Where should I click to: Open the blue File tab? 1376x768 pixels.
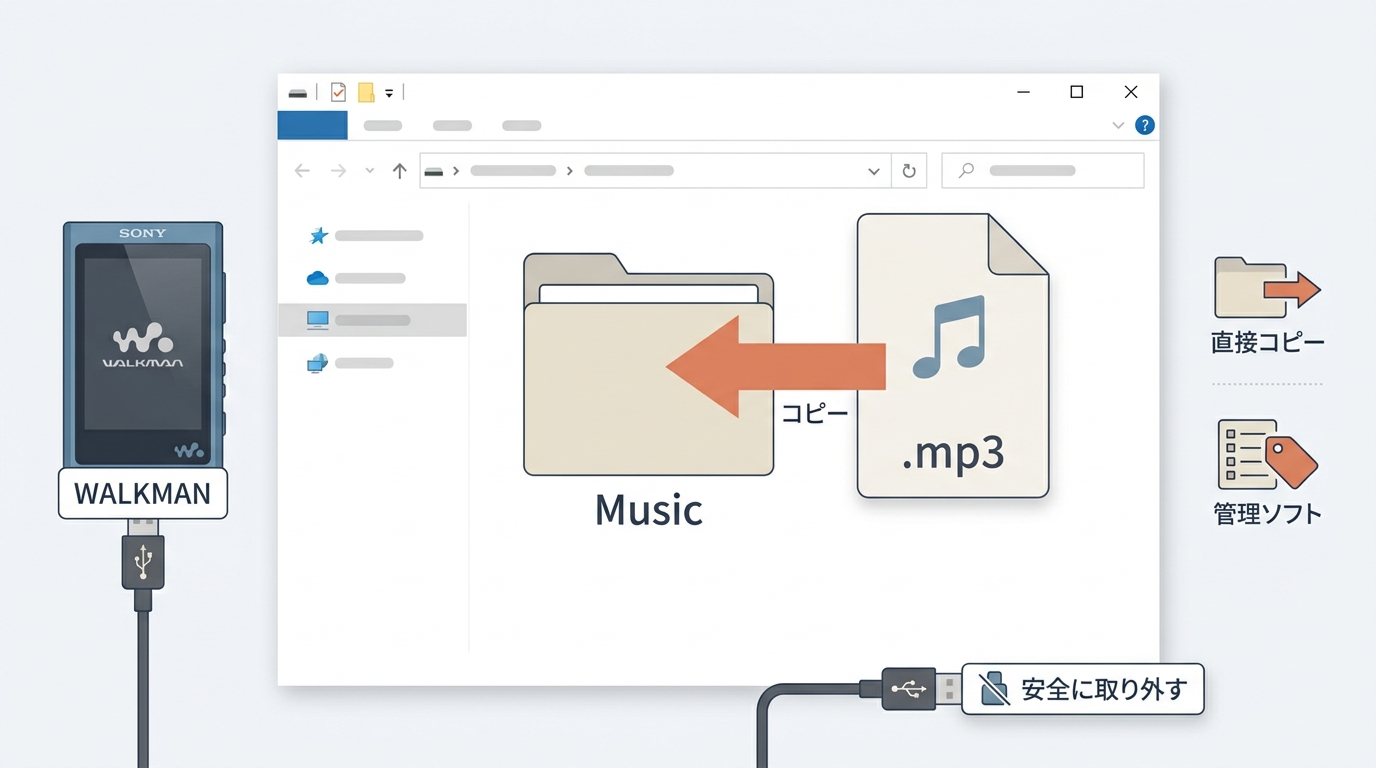pyautogui.click(x=312, y=125)
